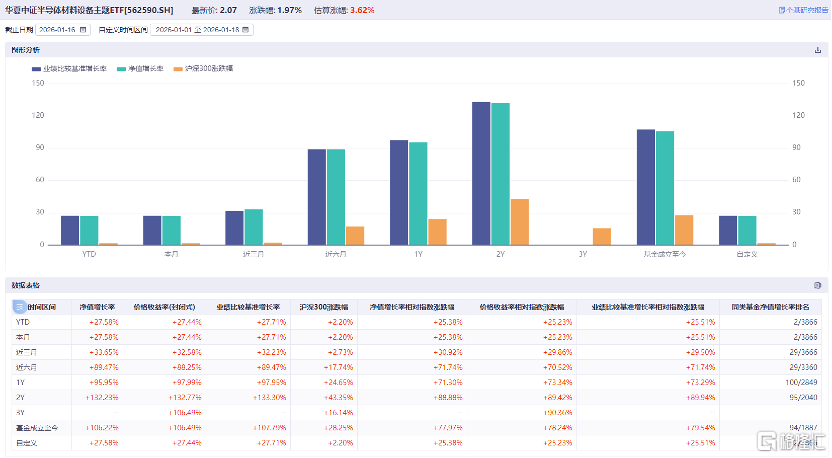Click the +32.58% price return value
832x458 pixels.
point(187,352)
